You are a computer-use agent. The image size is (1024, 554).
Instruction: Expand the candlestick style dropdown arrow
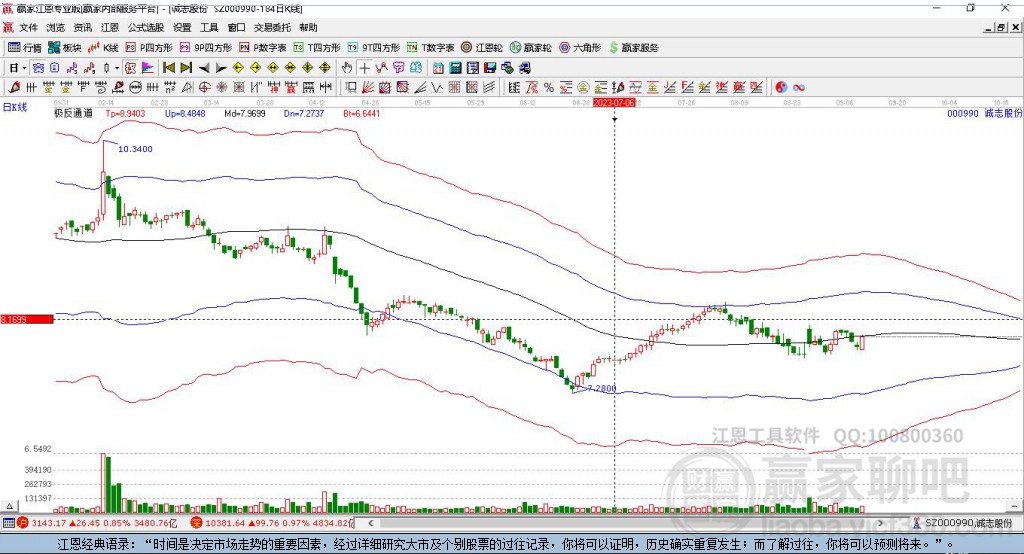(x=117, y=68)
